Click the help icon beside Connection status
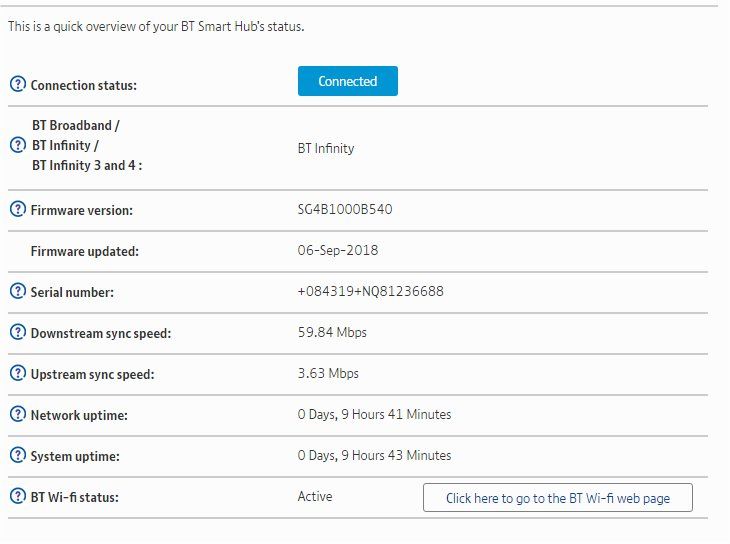The image size is (730, 544). pos(17,85)
